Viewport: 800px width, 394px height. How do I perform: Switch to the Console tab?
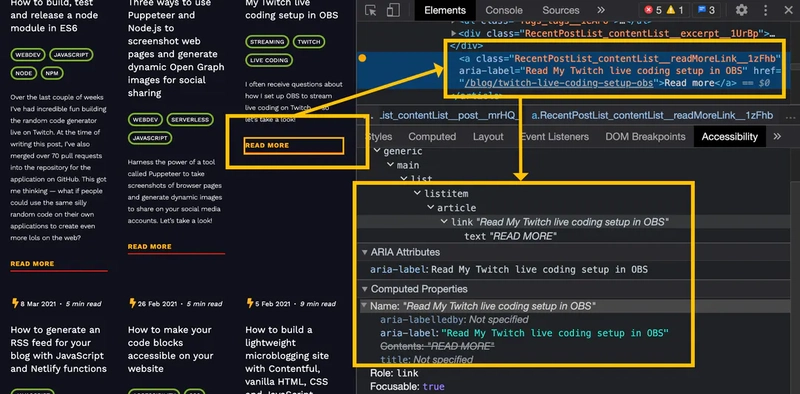pyautogui.click(x=504, y=10)
